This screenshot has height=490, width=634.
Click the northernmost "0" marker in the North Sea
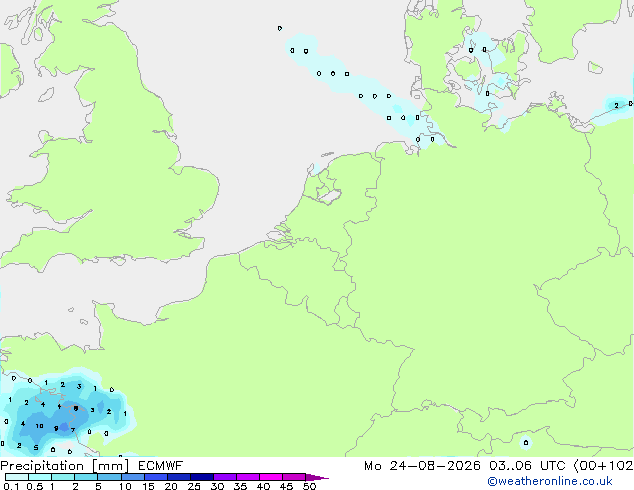coord(280,28)
